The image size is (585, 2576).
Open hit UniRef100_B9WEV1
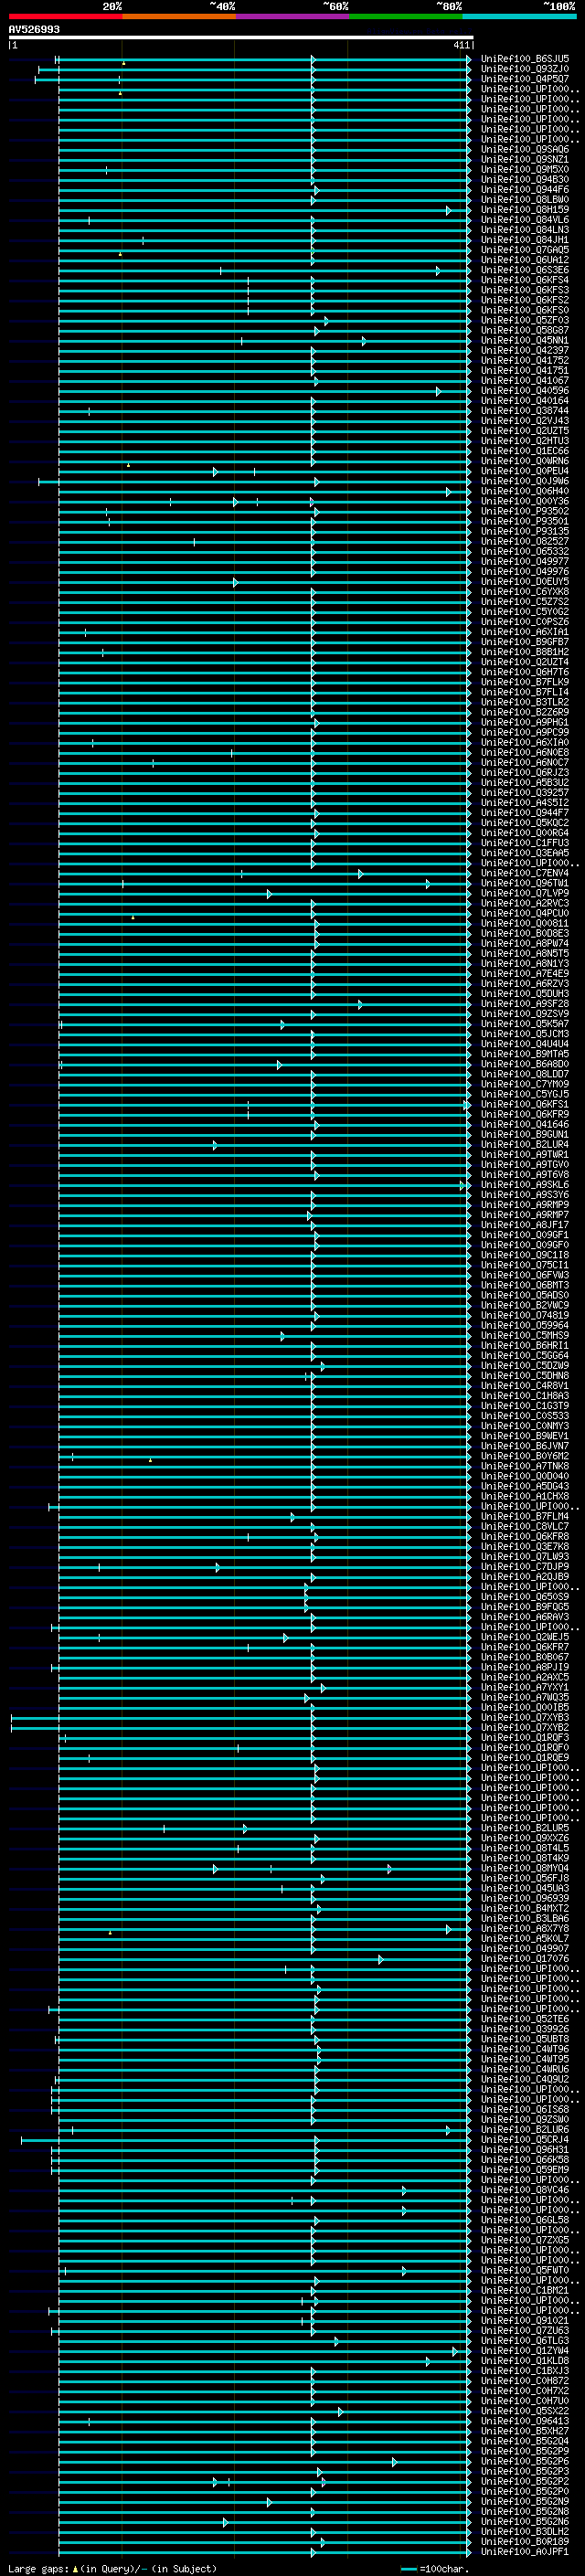tap(525, 1436)
